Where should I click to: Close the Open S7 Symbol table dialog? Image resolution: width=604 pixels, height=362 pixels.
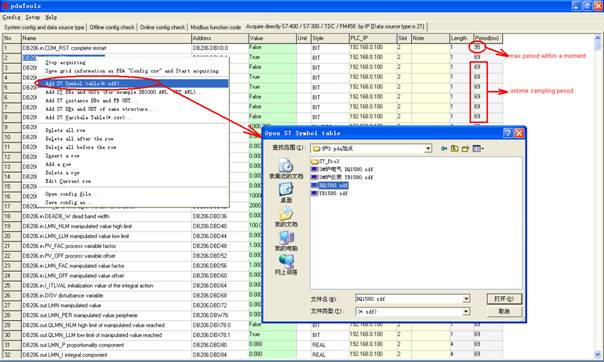(519, 133)
